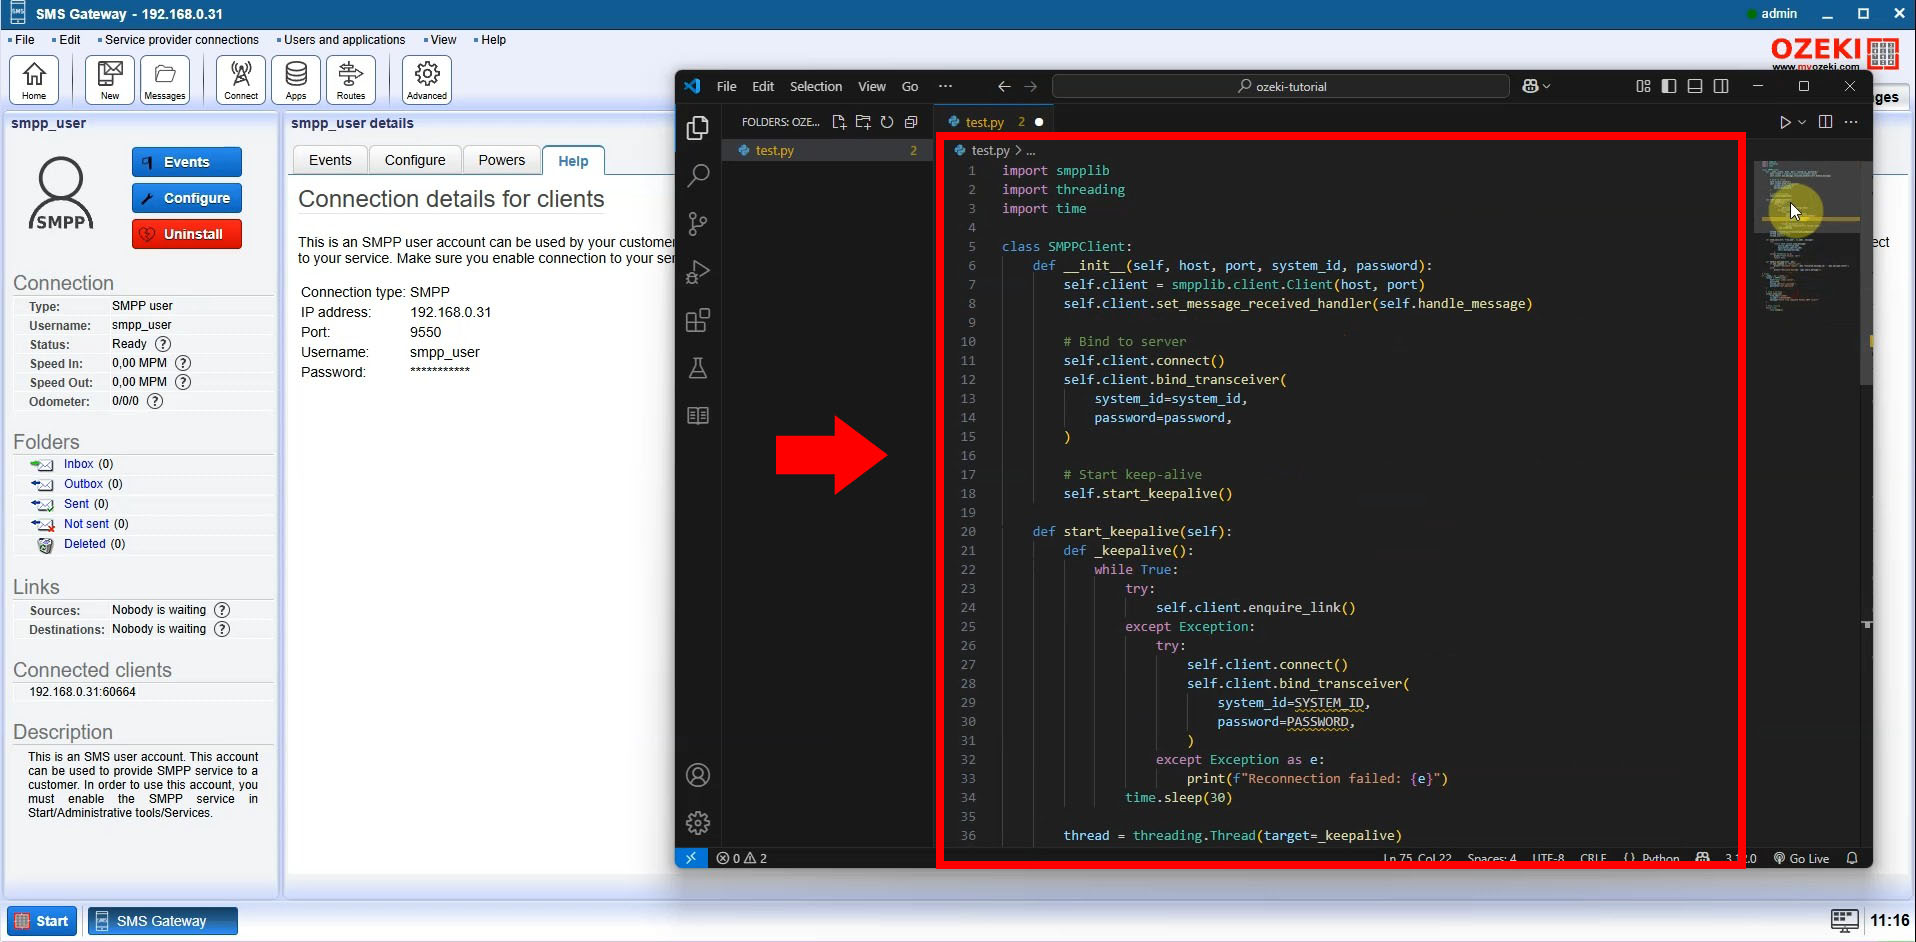Click the remote window status bar icon
Viewport: 1916px width, 942px height.
[691, 858]
